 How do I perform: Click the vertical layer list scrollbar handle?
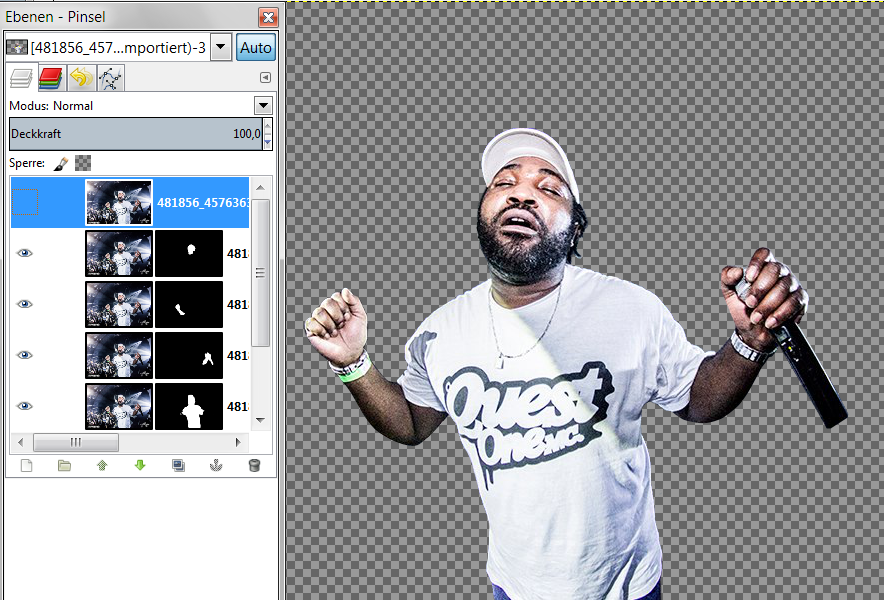point(260,273)
